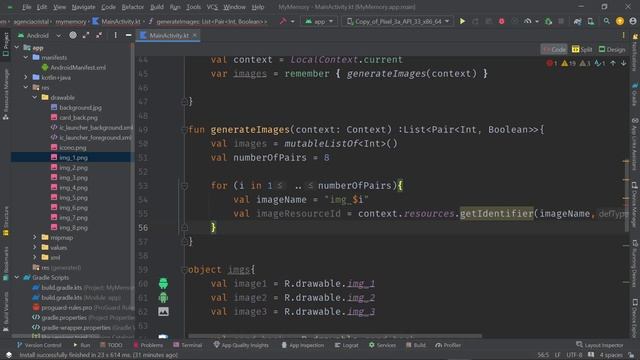Run the app with green play button
640x360 pixels.
tap(462, 21)
